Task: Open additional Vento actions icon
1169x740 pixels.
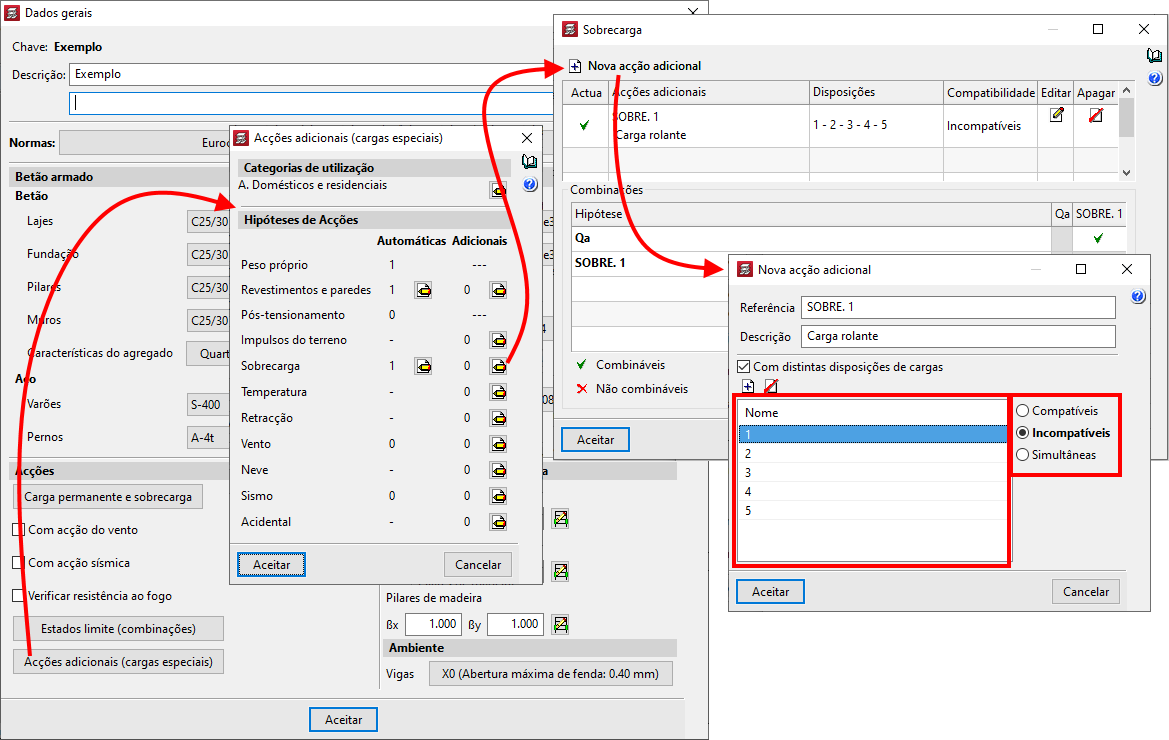Action: coord(497,444)
